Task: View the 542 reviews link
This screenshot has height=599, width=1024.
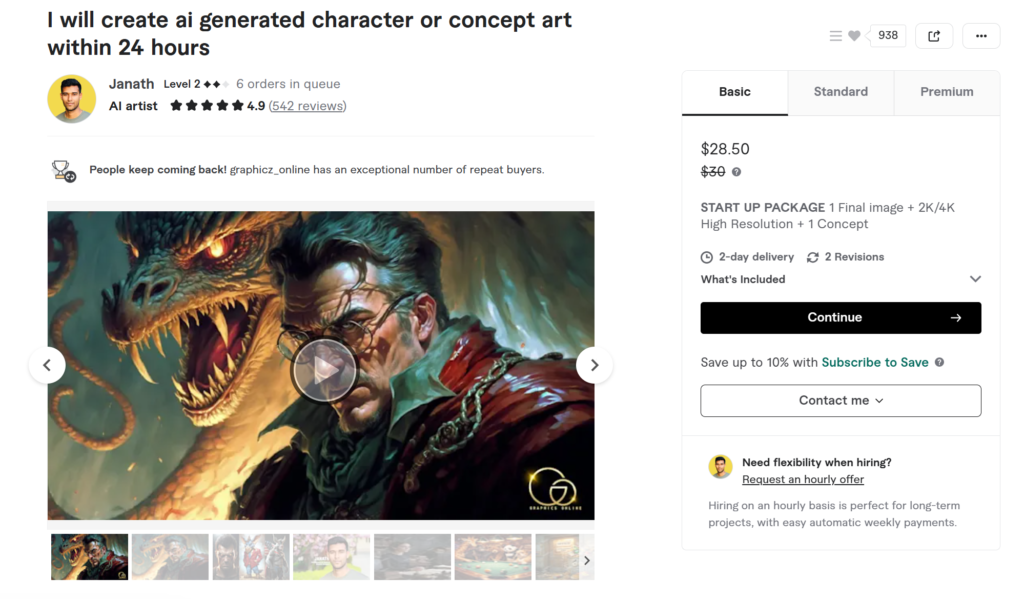Action: coord(307,105)
